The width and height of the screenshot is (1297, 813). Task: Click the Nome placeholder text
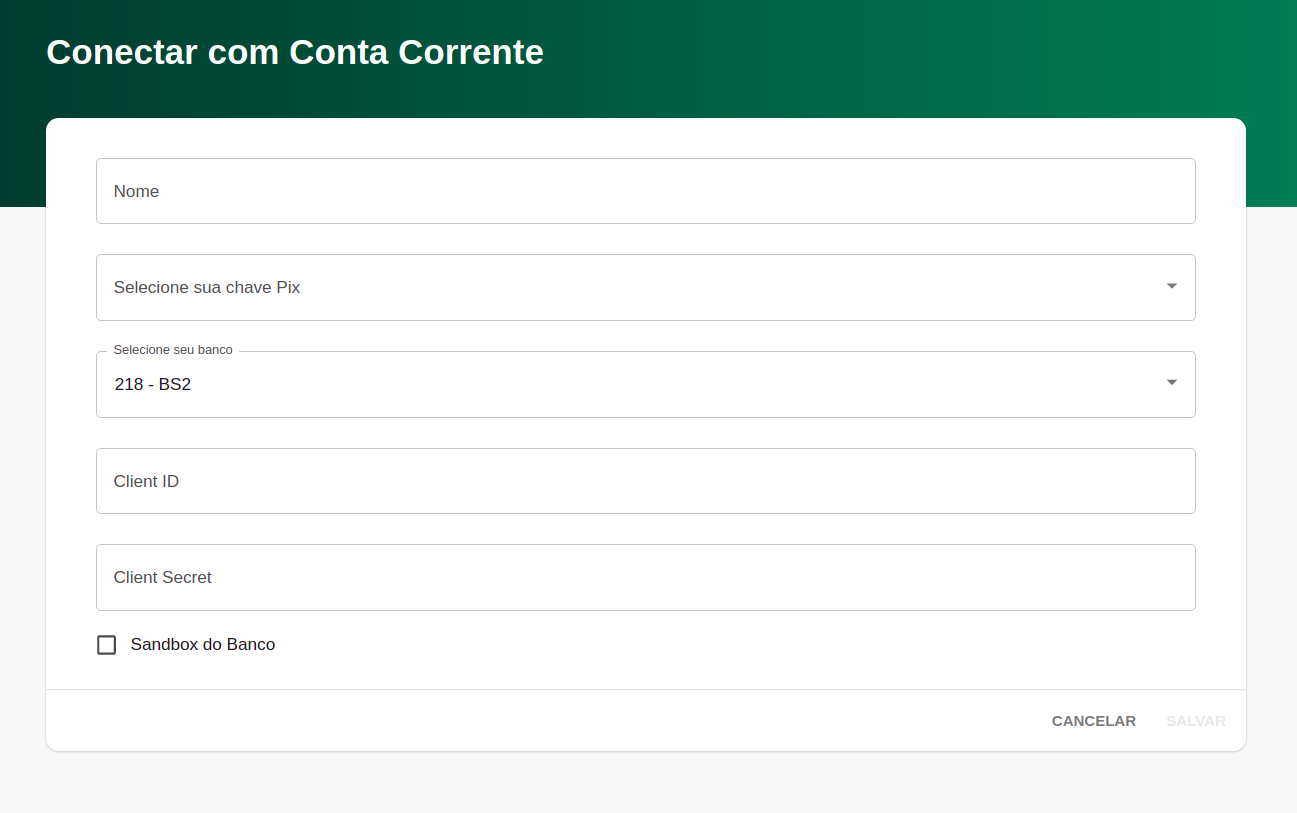click(x=136, y=191)
